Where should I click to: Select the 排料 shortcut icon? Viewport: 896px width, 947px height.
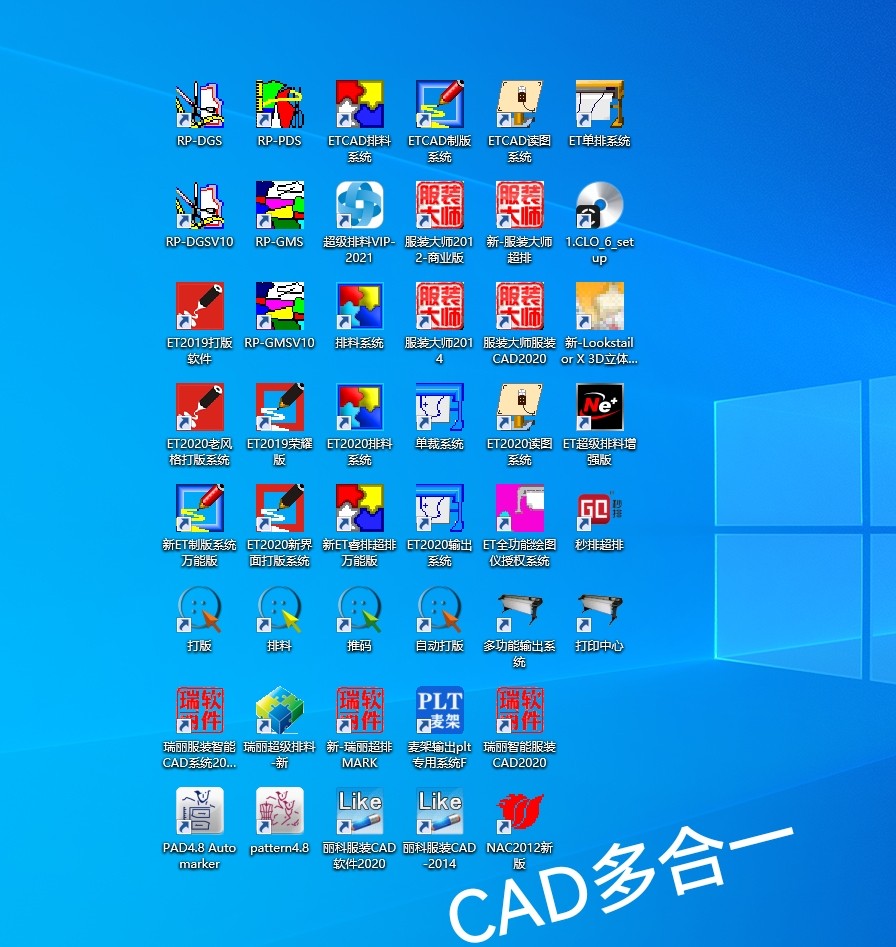pyautogui.click(x=280, y=608)
